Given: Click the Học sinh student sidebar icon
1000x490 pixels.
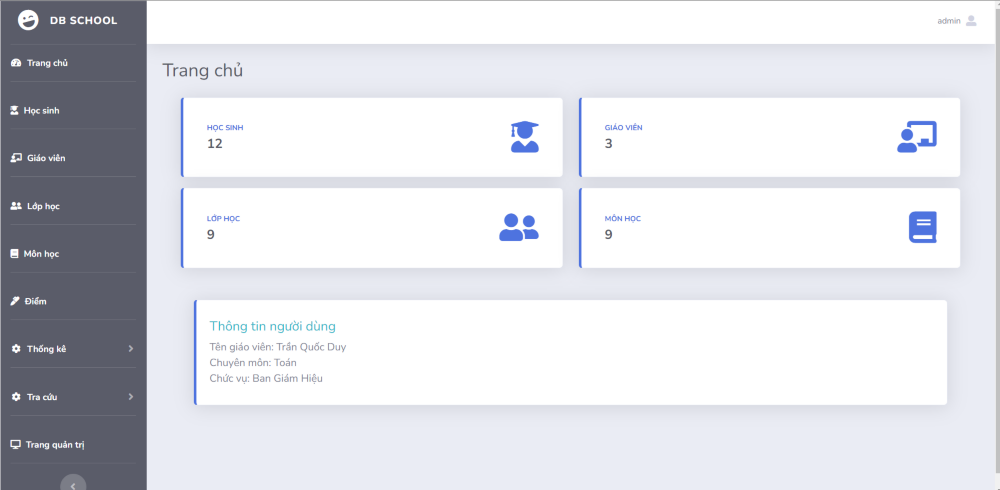Looking at the screenshot, I should point(15,110).
